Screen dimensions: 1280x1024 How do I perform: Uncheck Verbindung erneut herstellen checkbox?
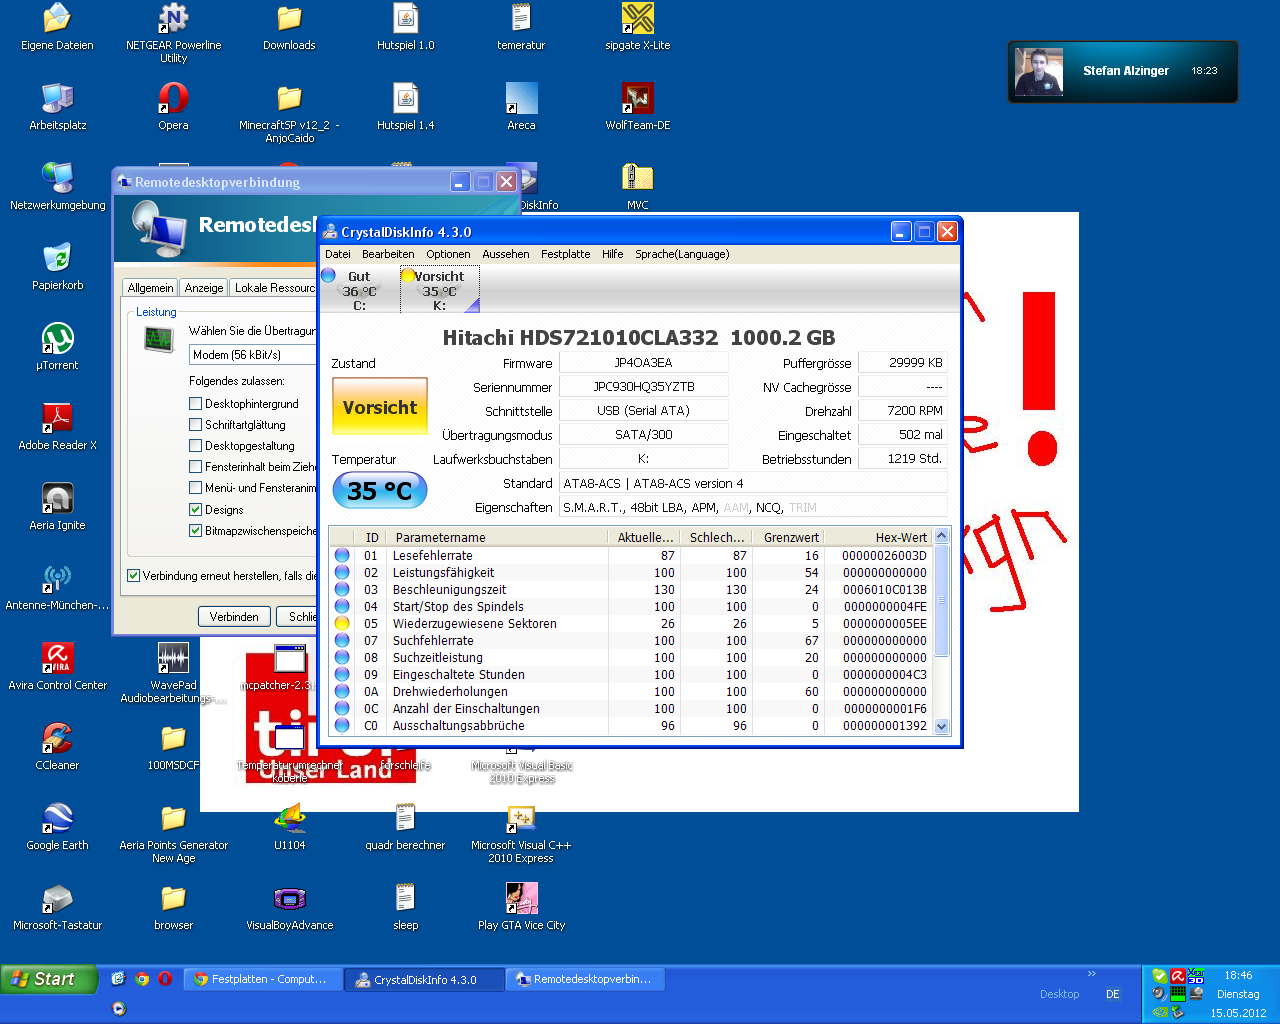pyautogui.click(x=133, y=576)
